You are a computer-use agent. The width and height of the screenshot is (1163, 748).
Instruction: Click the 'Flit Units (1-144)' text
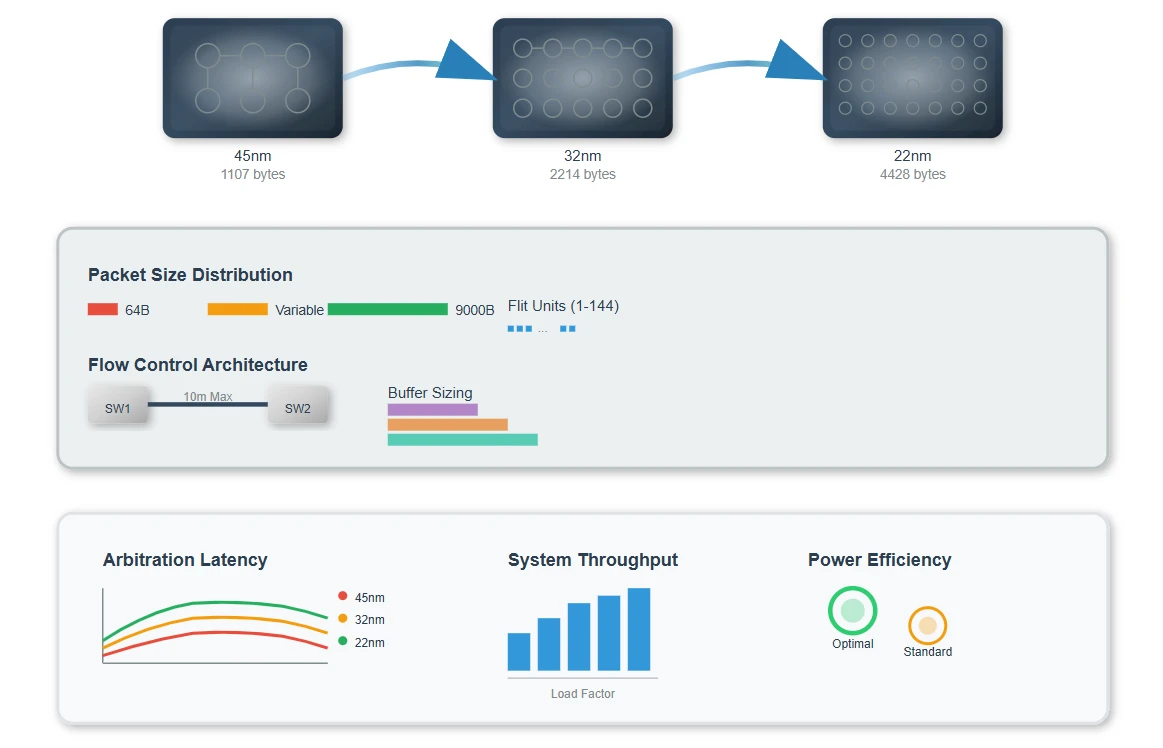(x=564, y=306)
